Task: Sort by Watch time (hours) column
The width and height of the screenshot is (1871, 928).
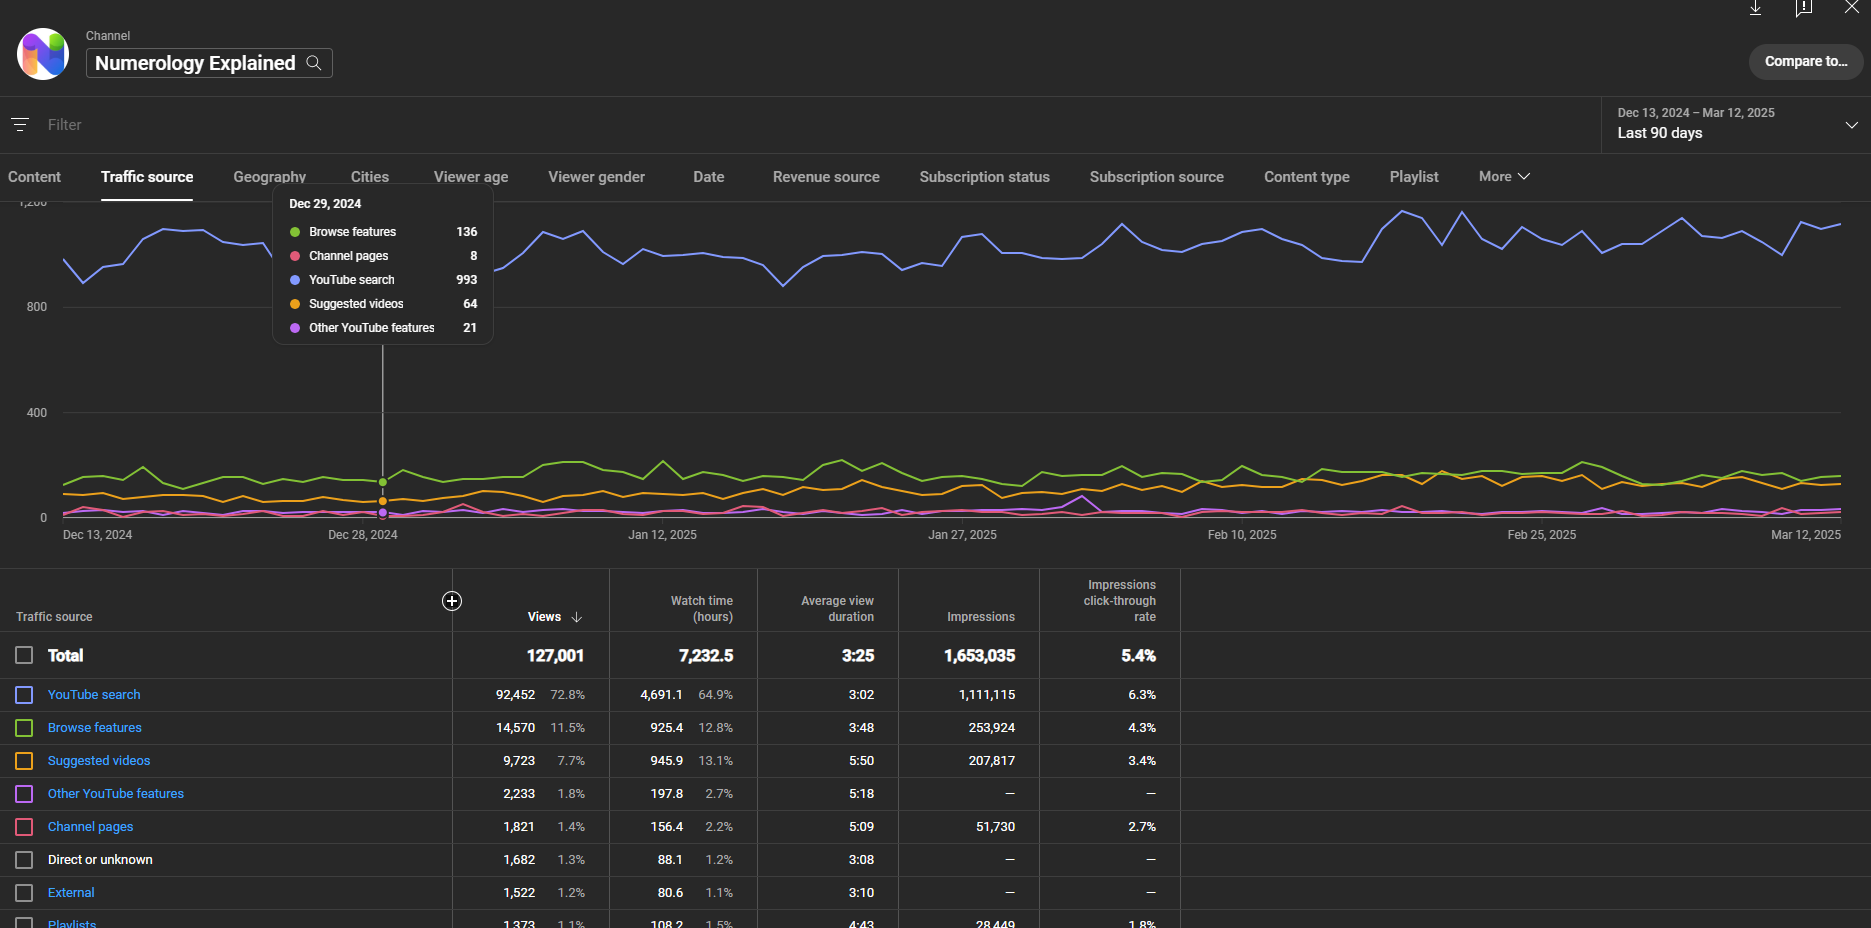Action: tap(702, 609)
